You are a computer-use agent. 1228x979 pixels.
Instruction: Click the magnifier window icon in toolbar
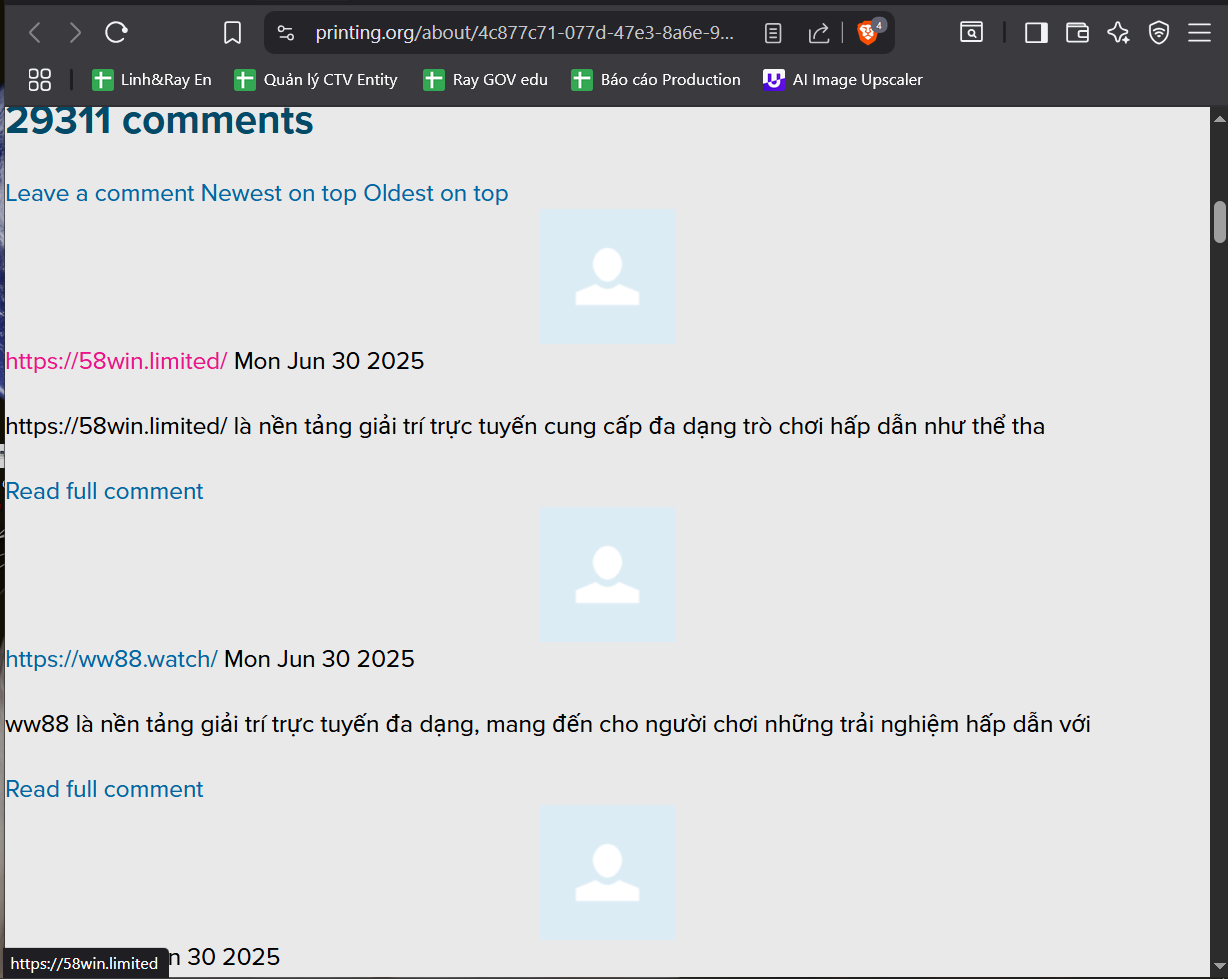click(x=971, y=33)
